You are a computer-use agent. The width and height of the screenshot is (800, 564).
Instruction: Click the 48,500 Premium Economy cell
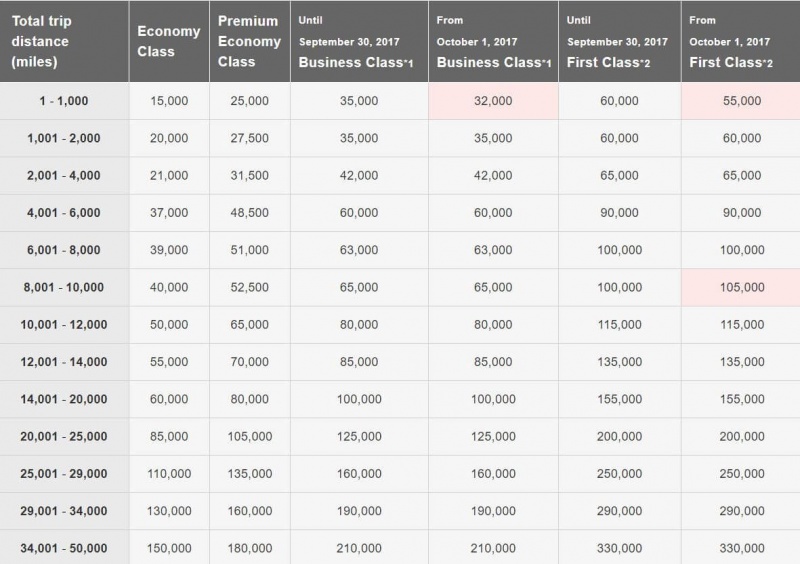(249, 213)
